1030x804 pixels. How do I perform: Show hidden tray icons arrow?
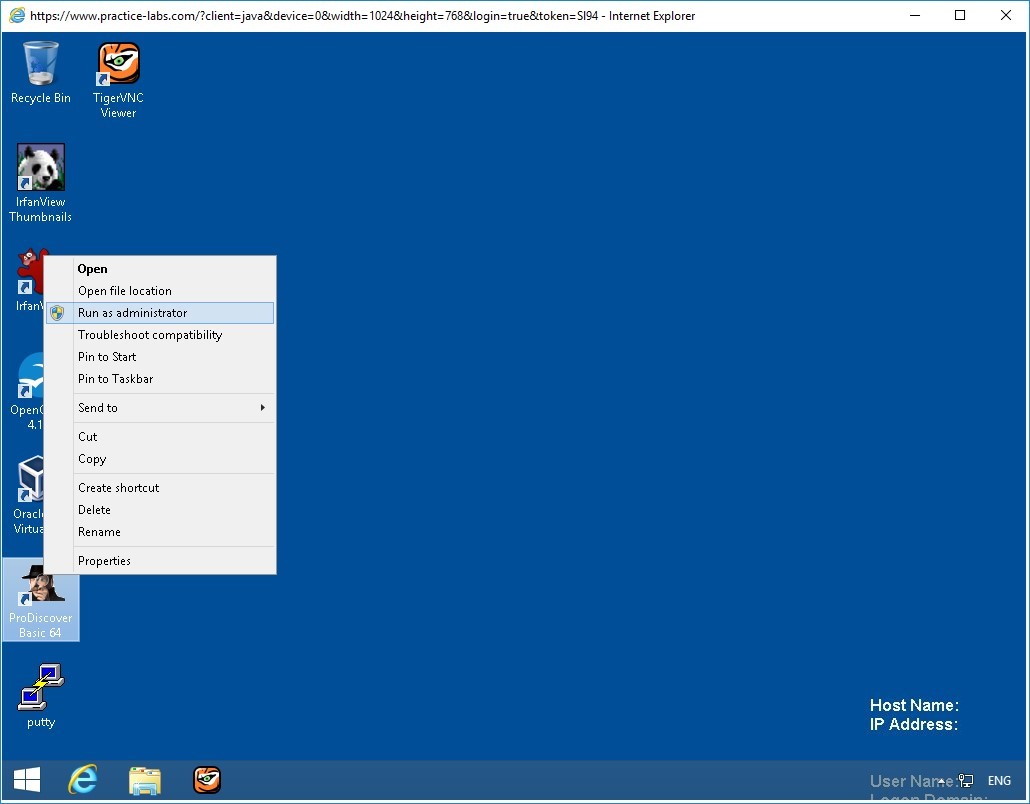[x=942, y=780]
